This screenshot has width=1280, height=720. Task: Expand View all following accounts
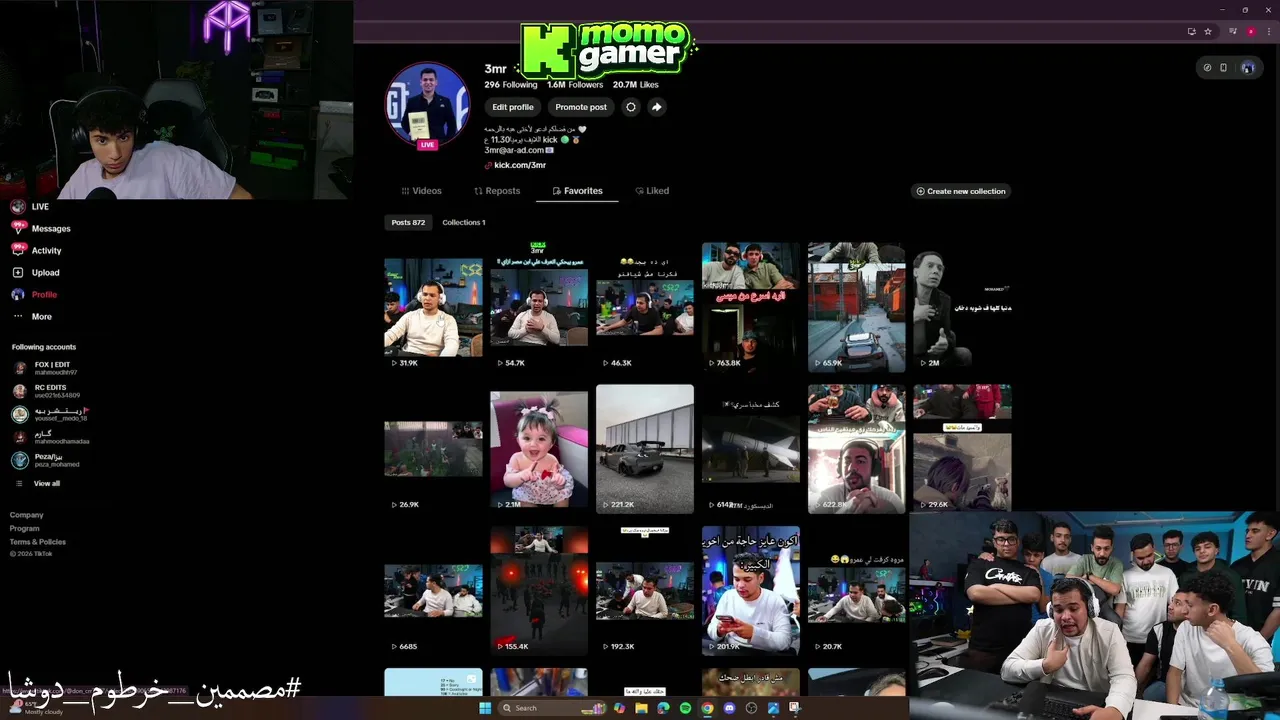[x=37, y=483]
